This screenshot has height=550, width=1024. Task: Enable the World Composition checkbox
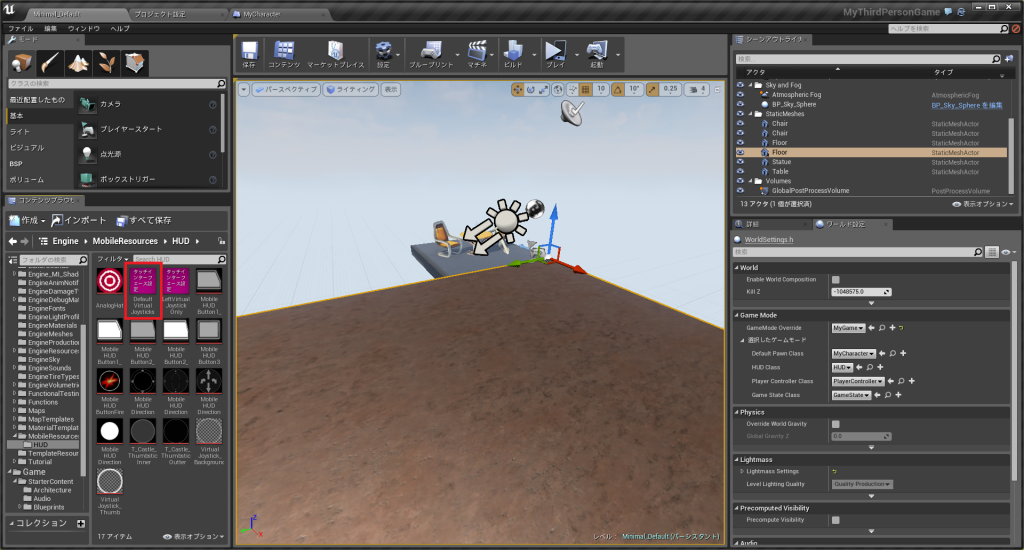[x=836, y=280]
